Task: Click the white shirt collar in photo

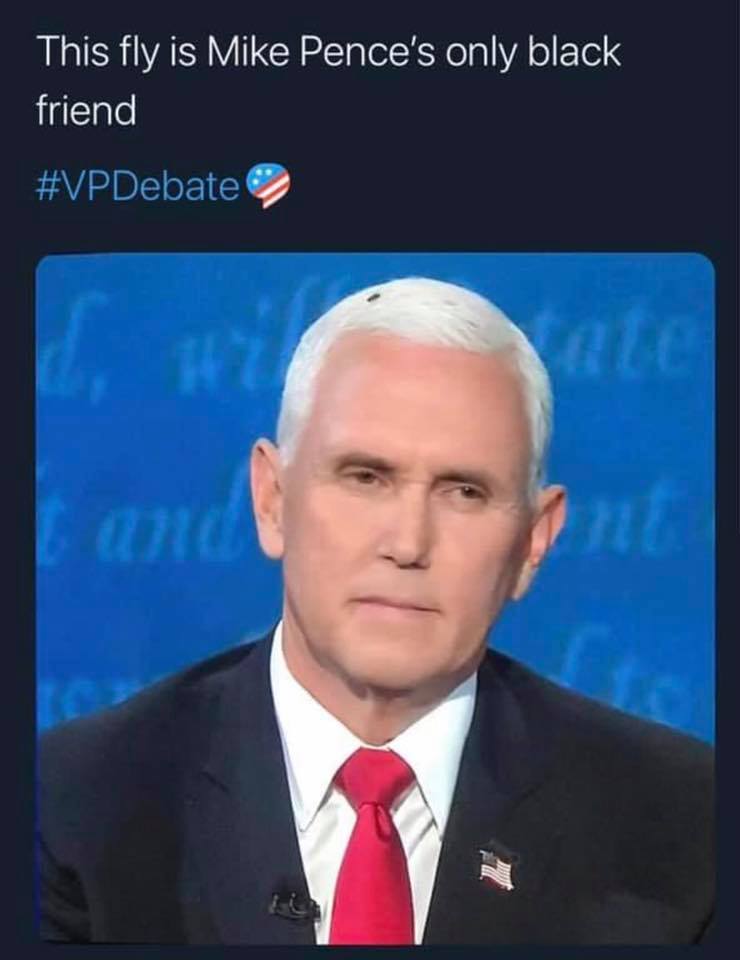Action: (367, 722)
